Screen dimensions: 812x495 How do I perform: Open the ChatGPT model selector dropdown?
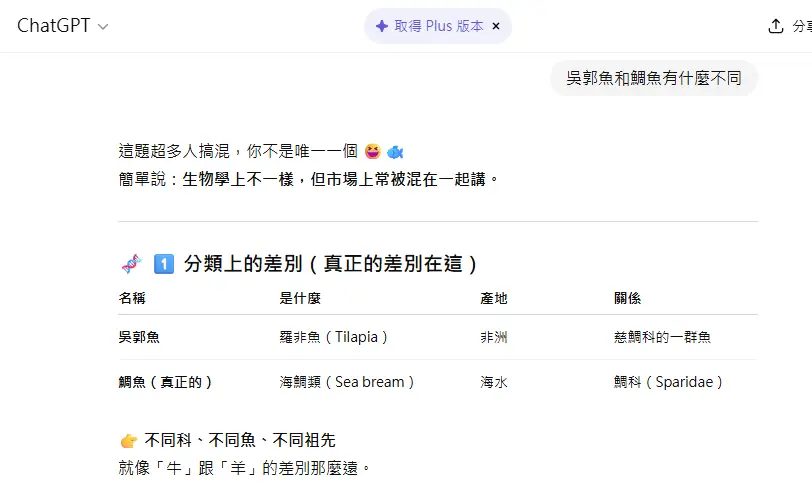[63, 26]
